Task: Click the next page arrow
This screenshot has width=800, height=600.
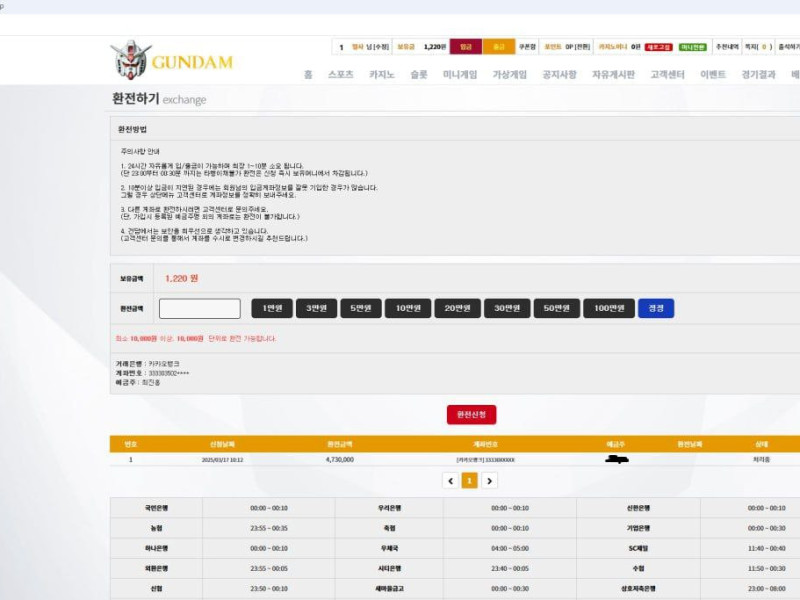Action: 489,480
